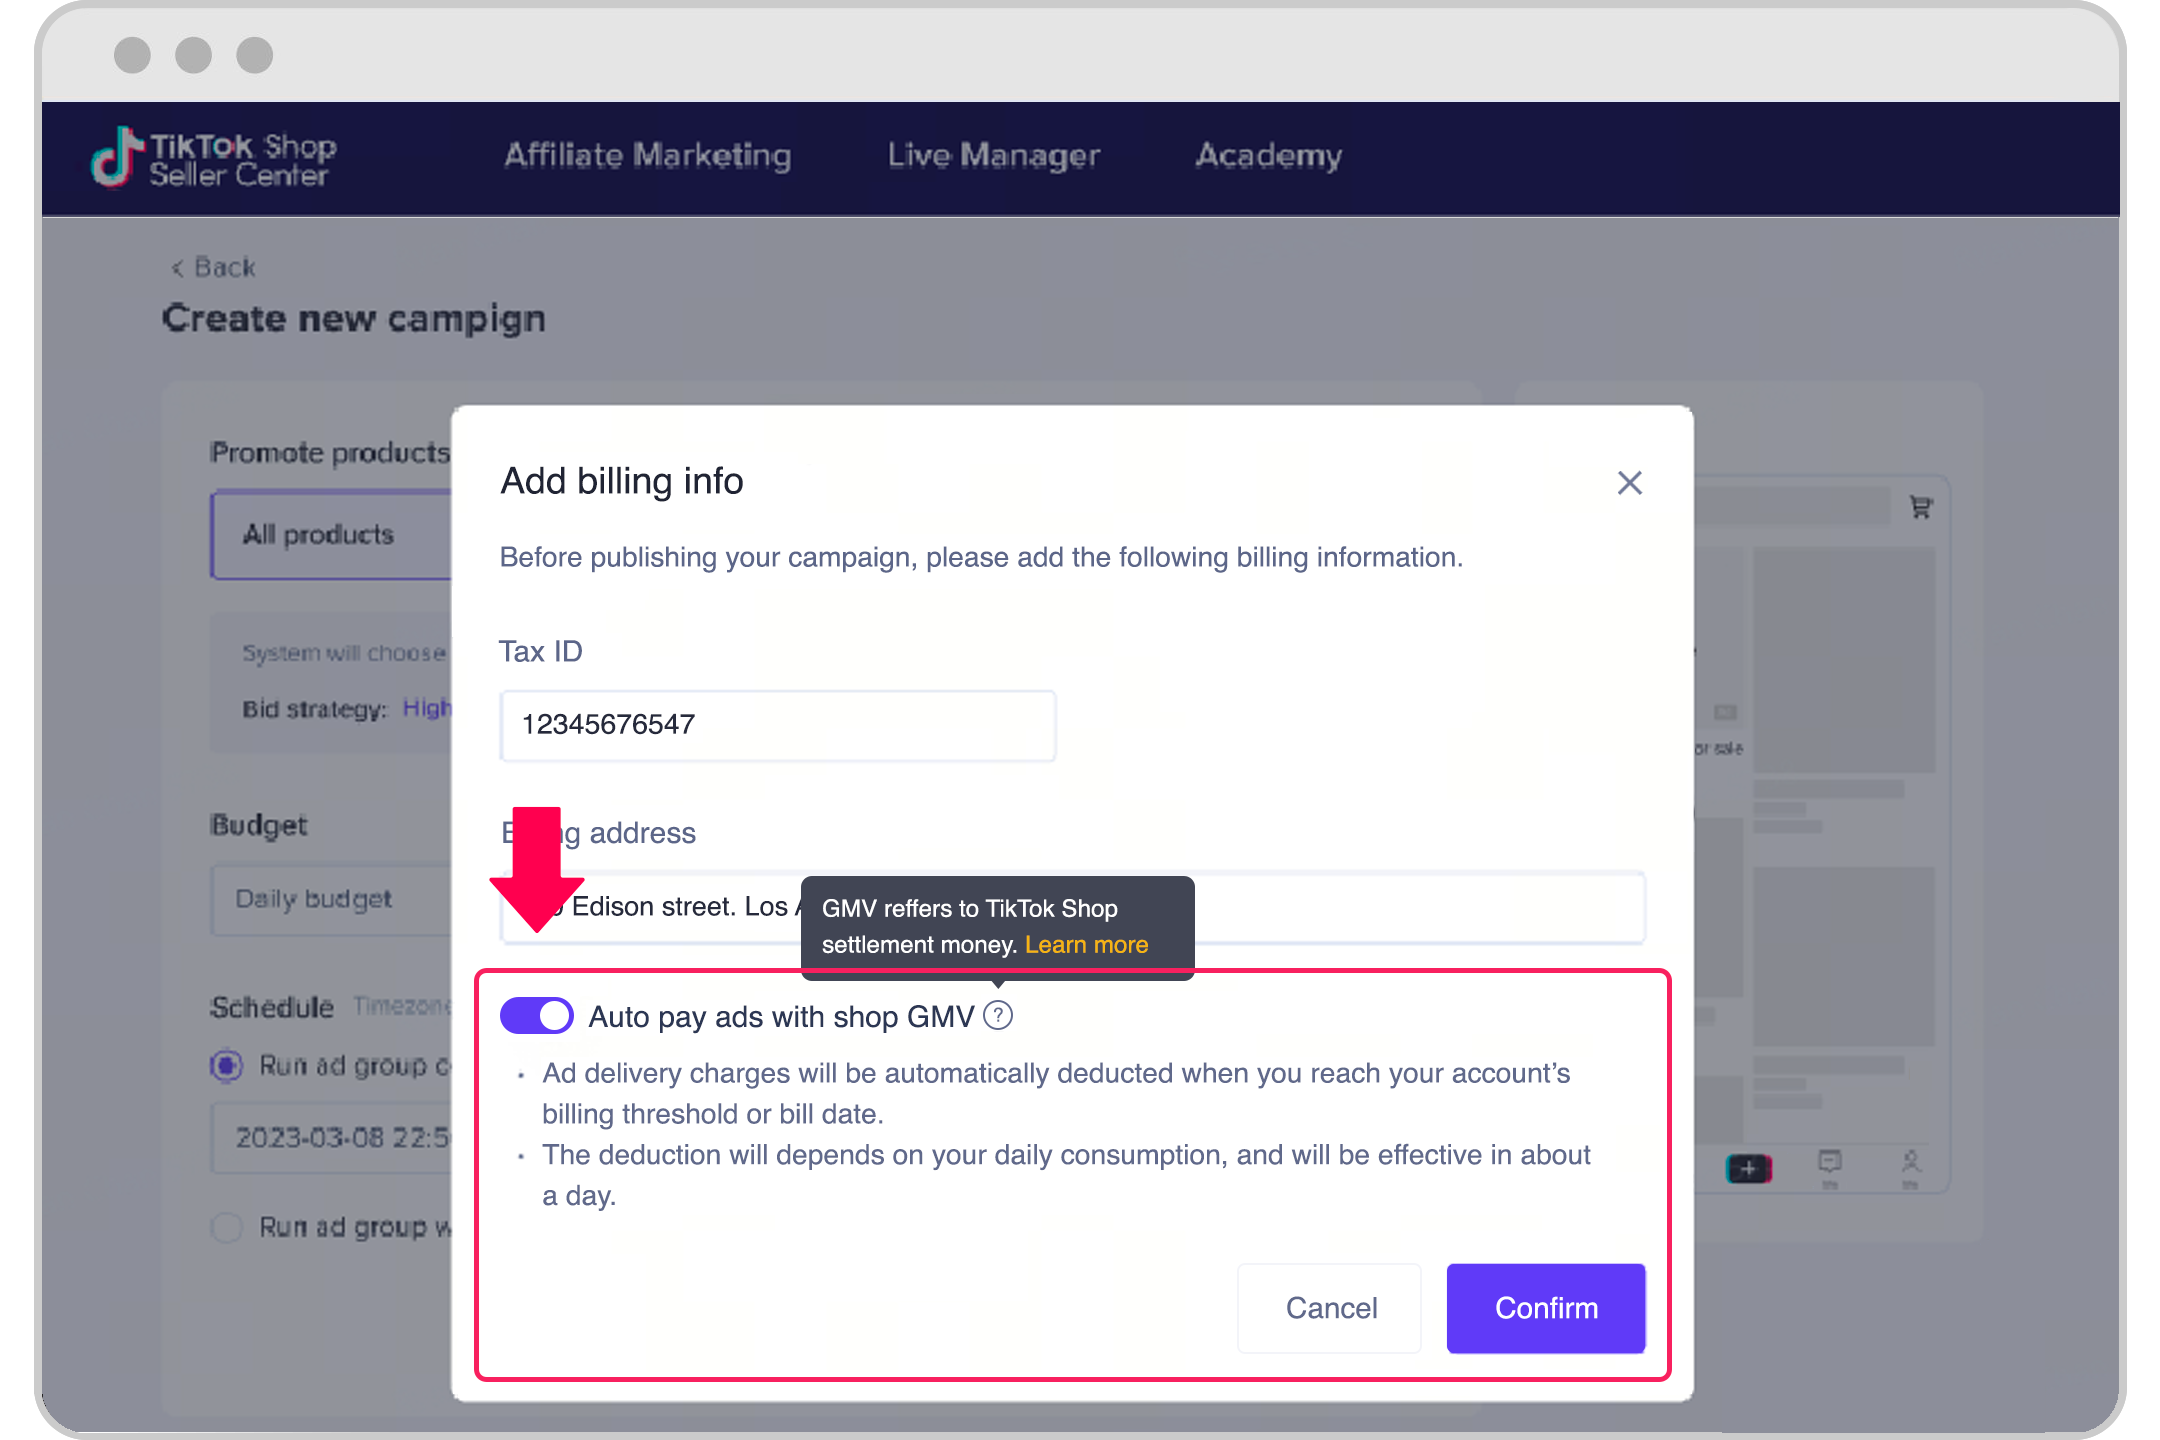The width and height of the screenshot is (2160, 1440).
Task: Click the Confirm button
Action: point(1545,1308)
